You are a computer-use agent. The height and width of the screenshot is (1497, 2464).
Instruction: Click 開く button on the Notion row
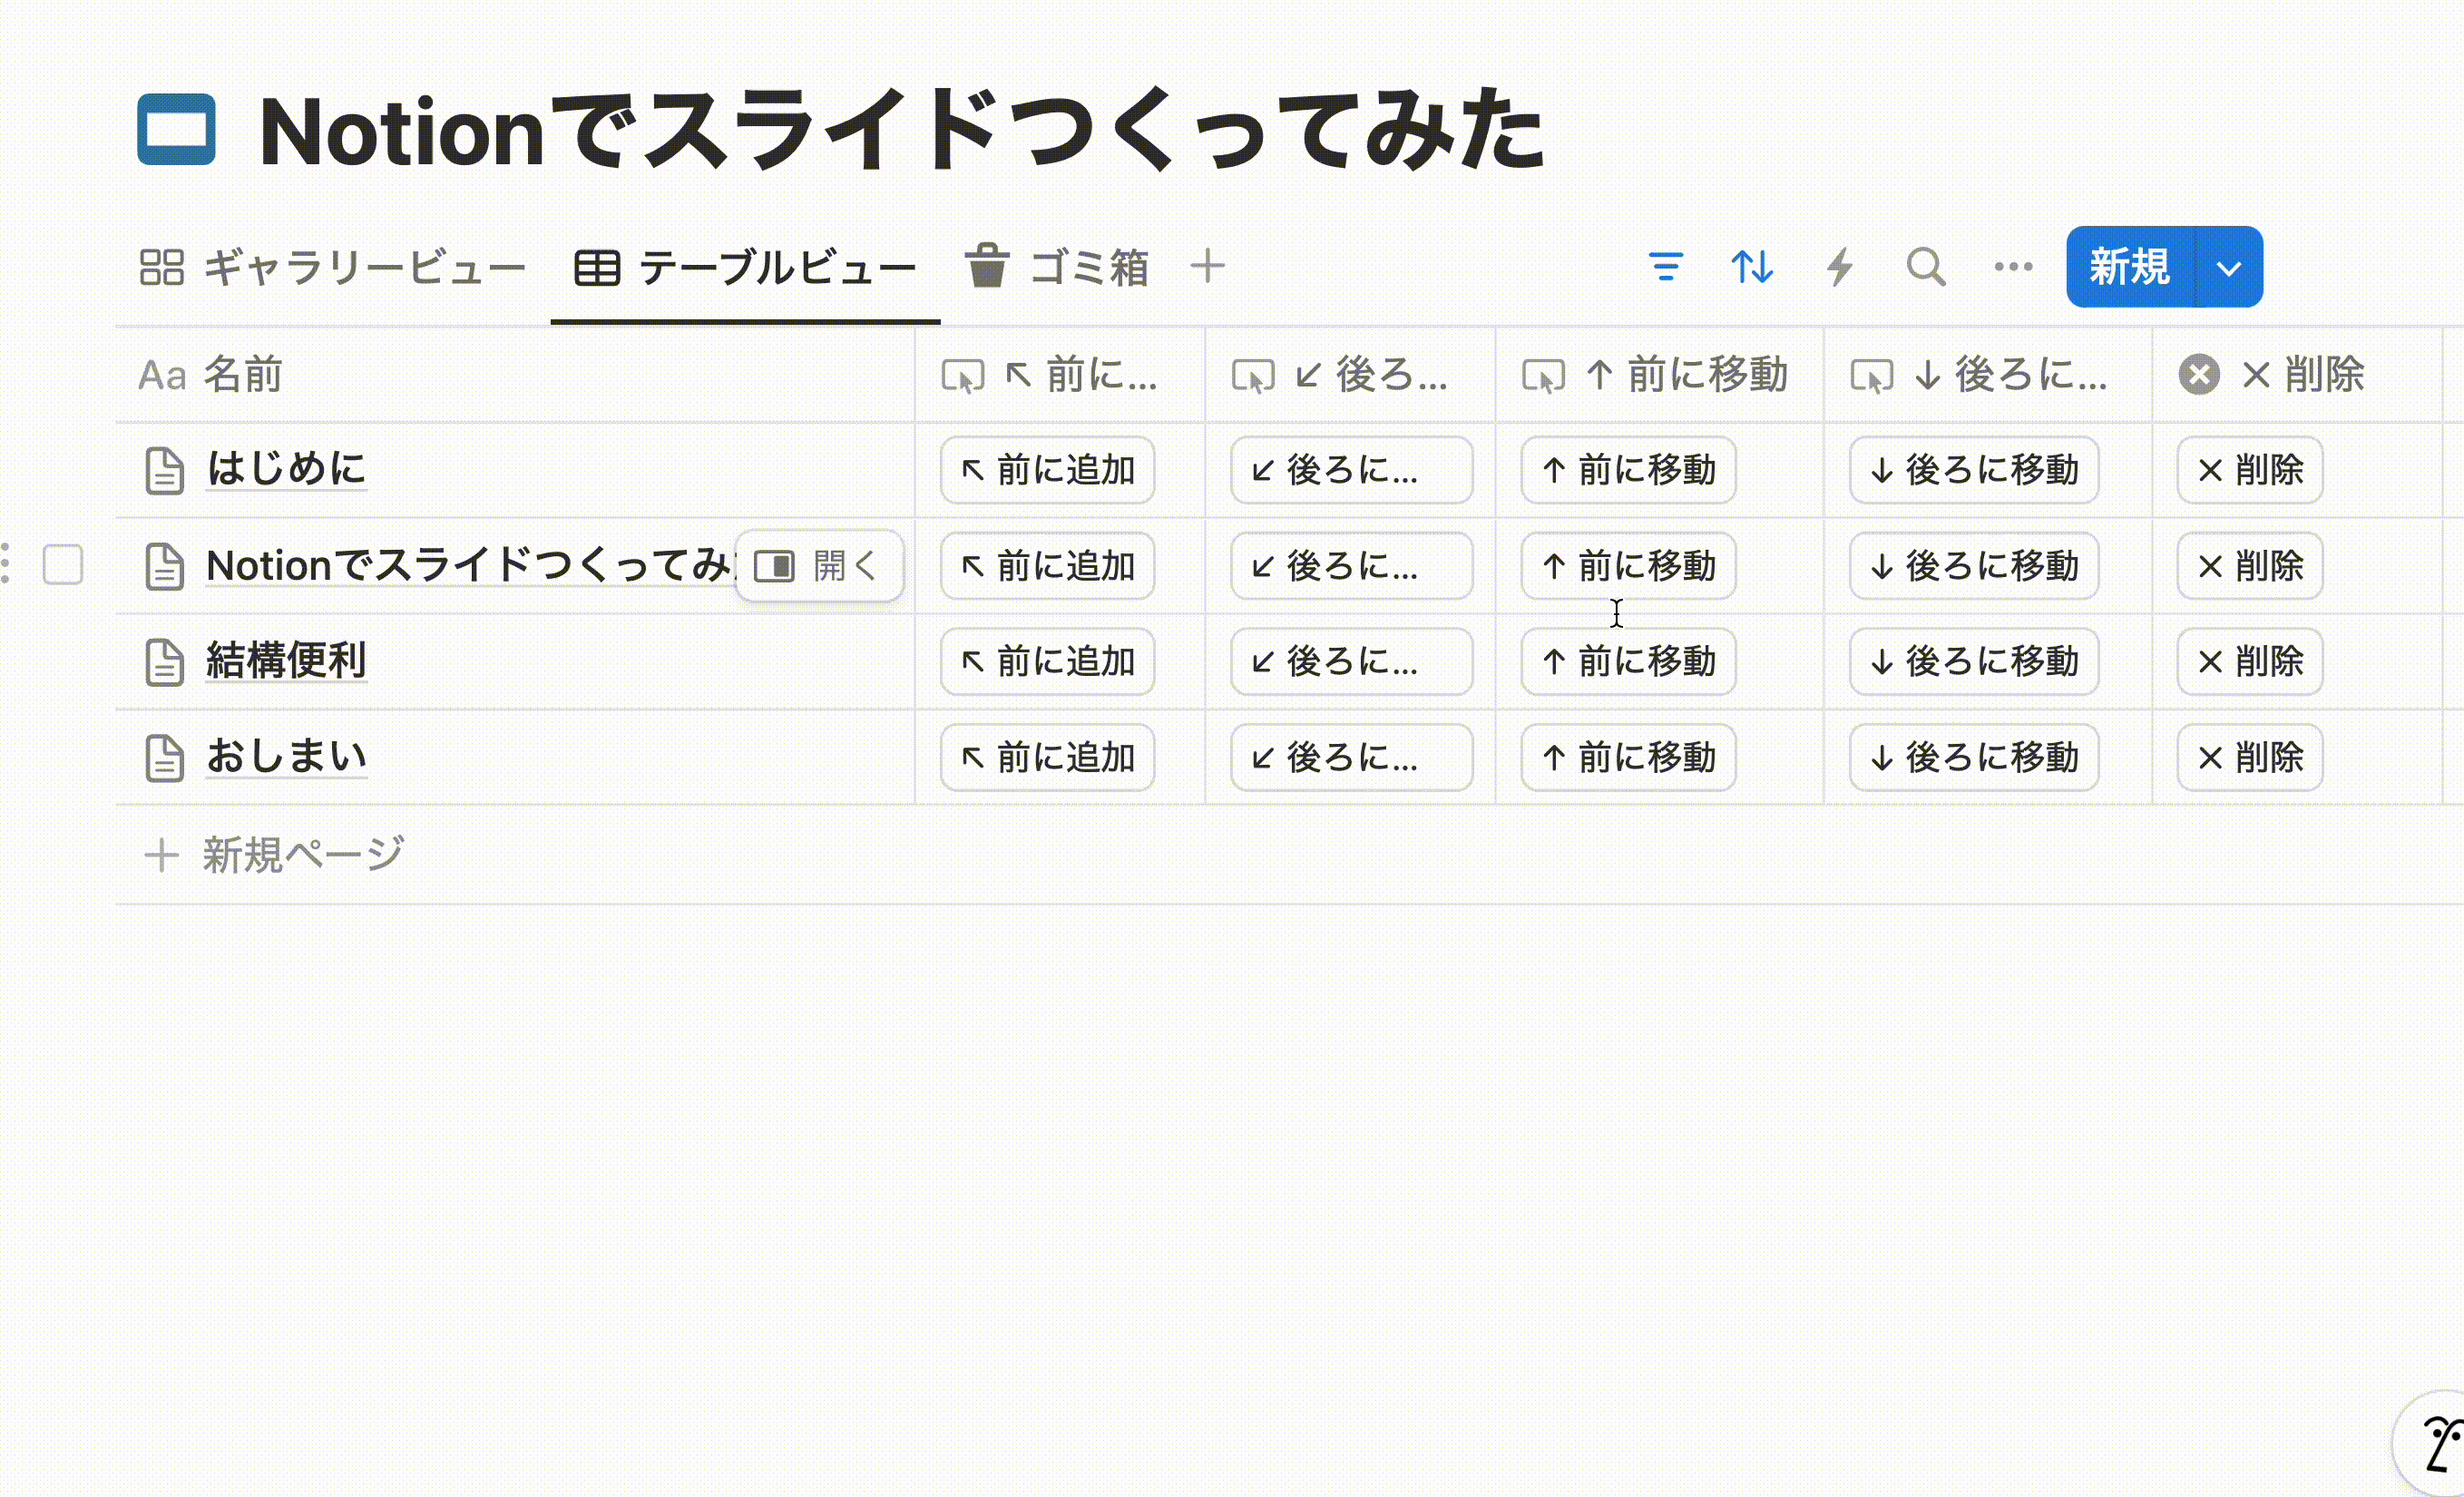818,566
